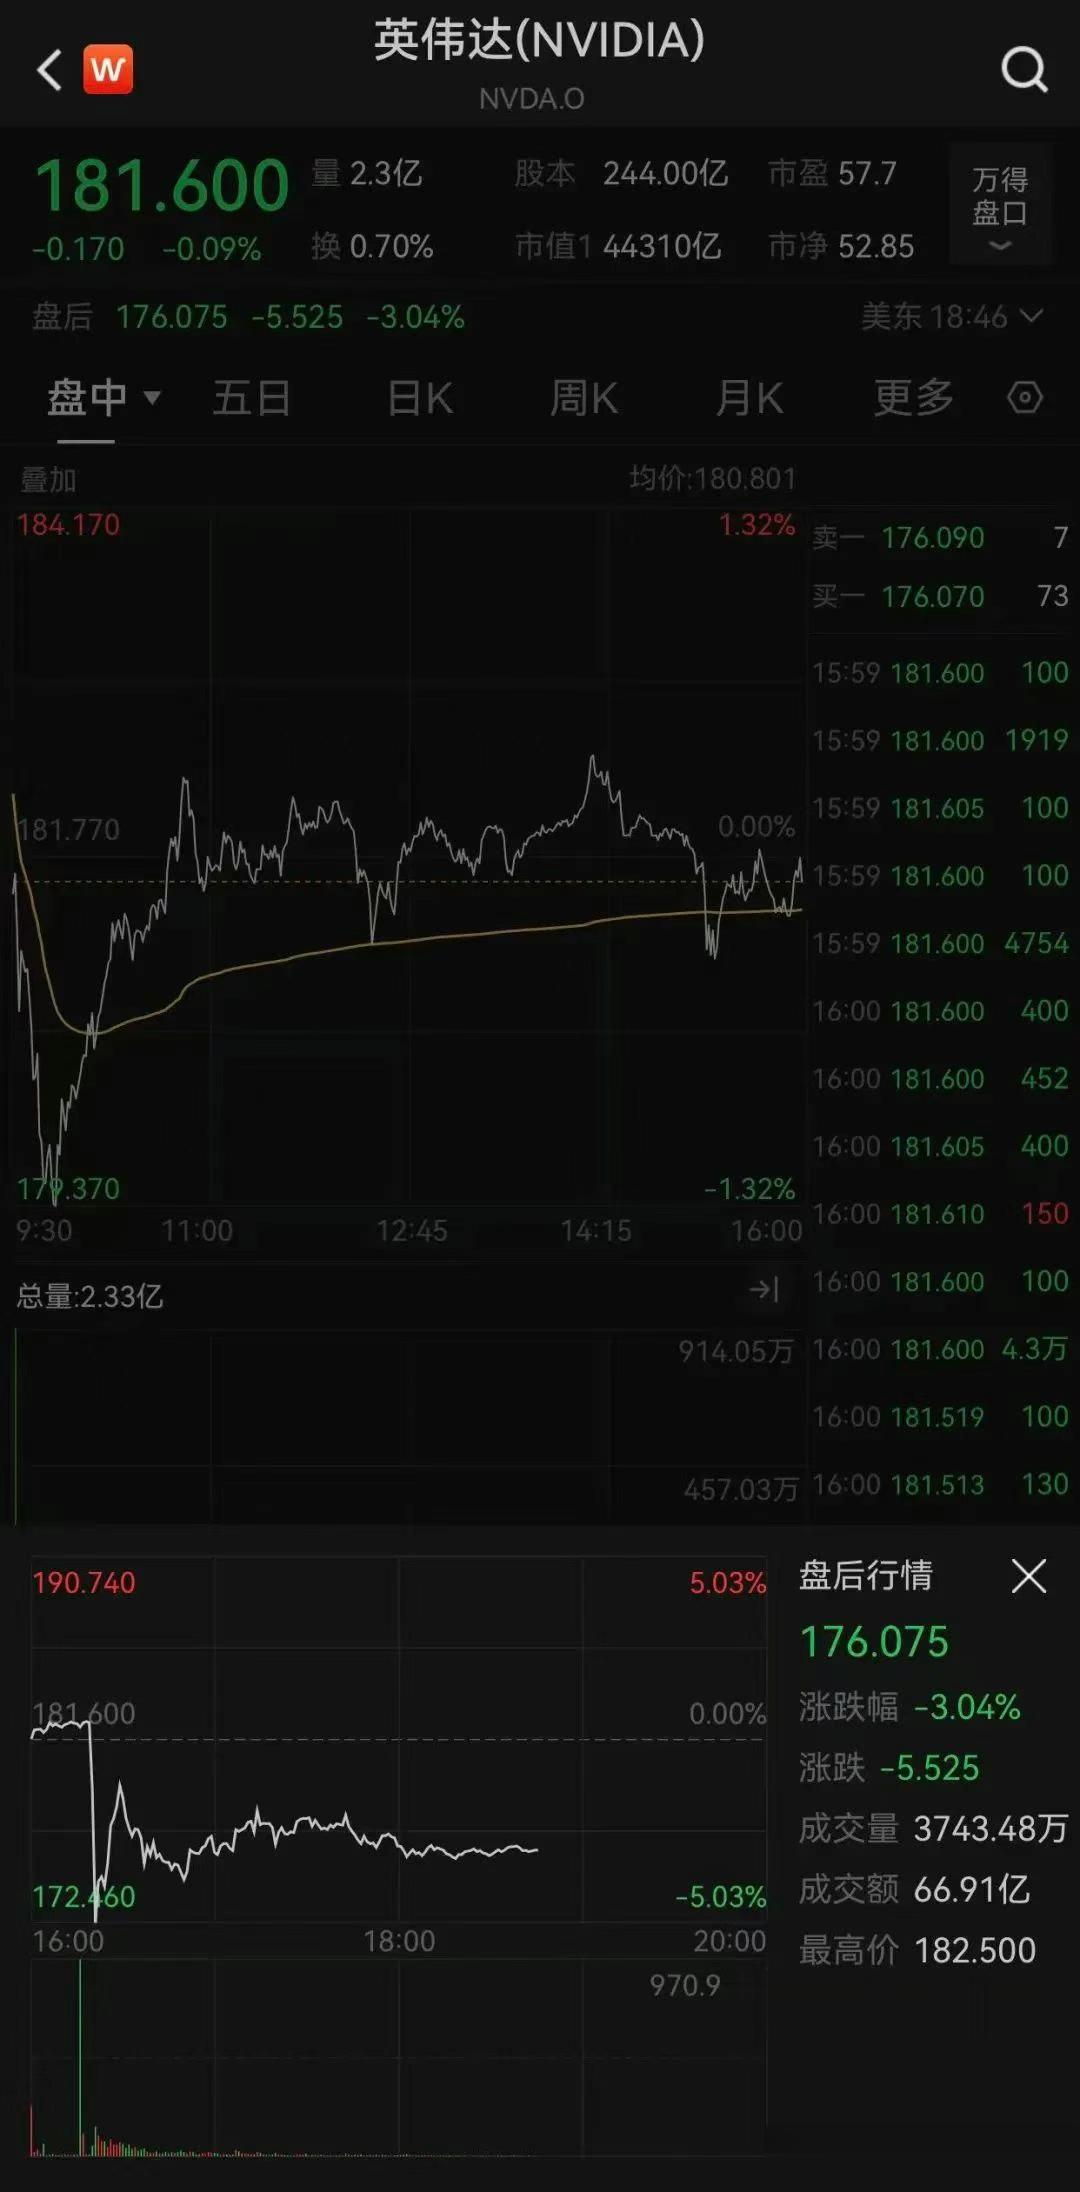Viewport: 1080px width, 2192px height.
Task: Click the 叠加 overlay button
Action: pyautogui.click(x=48, y=480)
